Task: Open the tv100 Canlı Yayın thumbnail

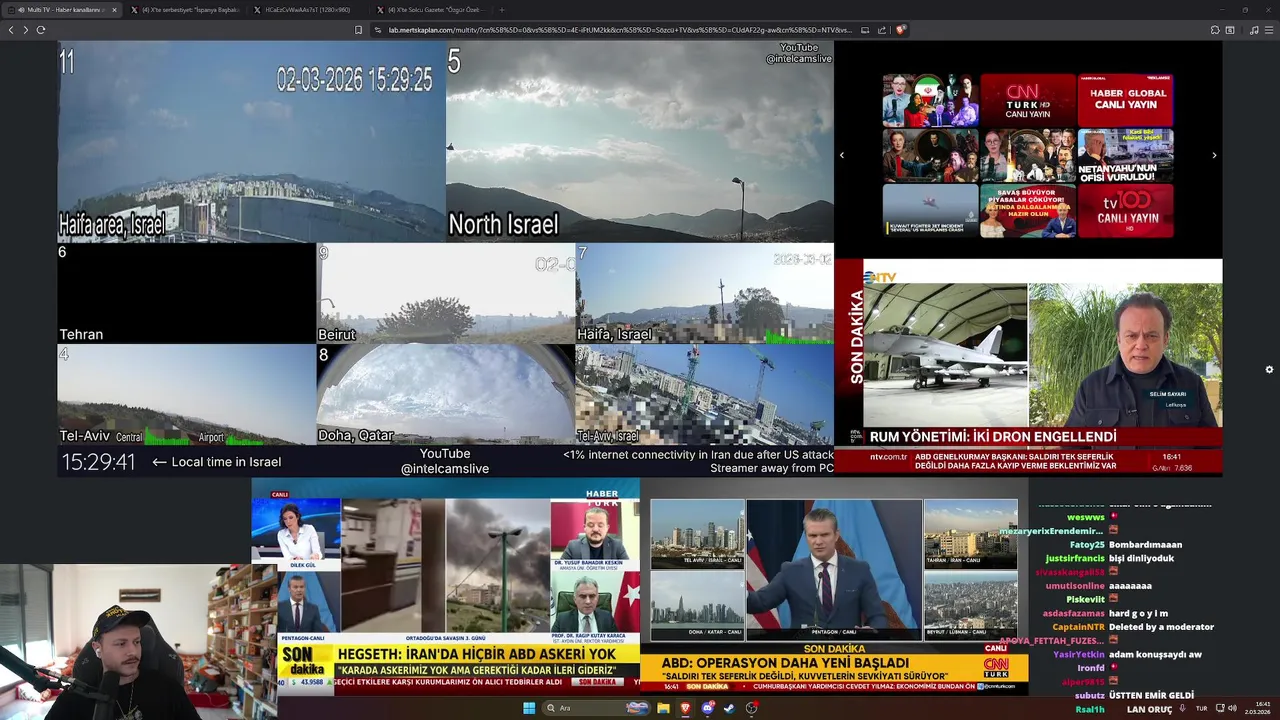Action: coord(1125,210)
